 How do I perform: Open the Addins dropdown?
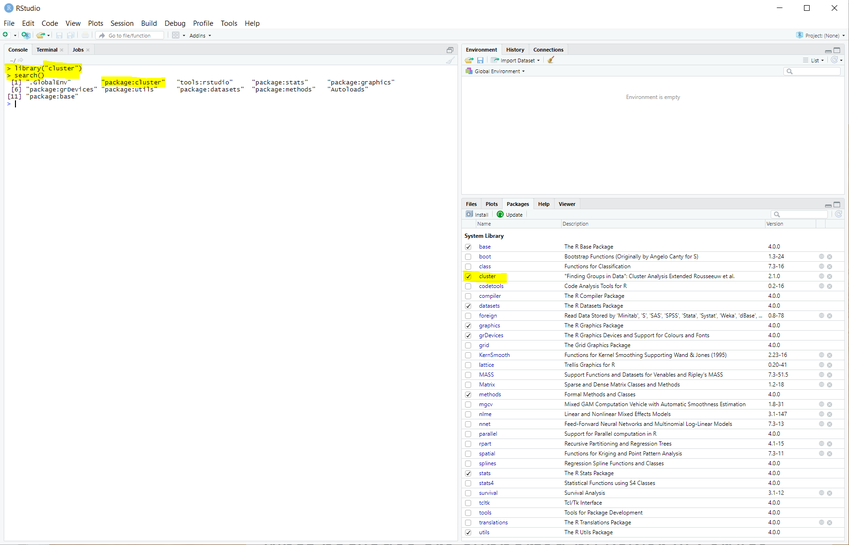200,36
